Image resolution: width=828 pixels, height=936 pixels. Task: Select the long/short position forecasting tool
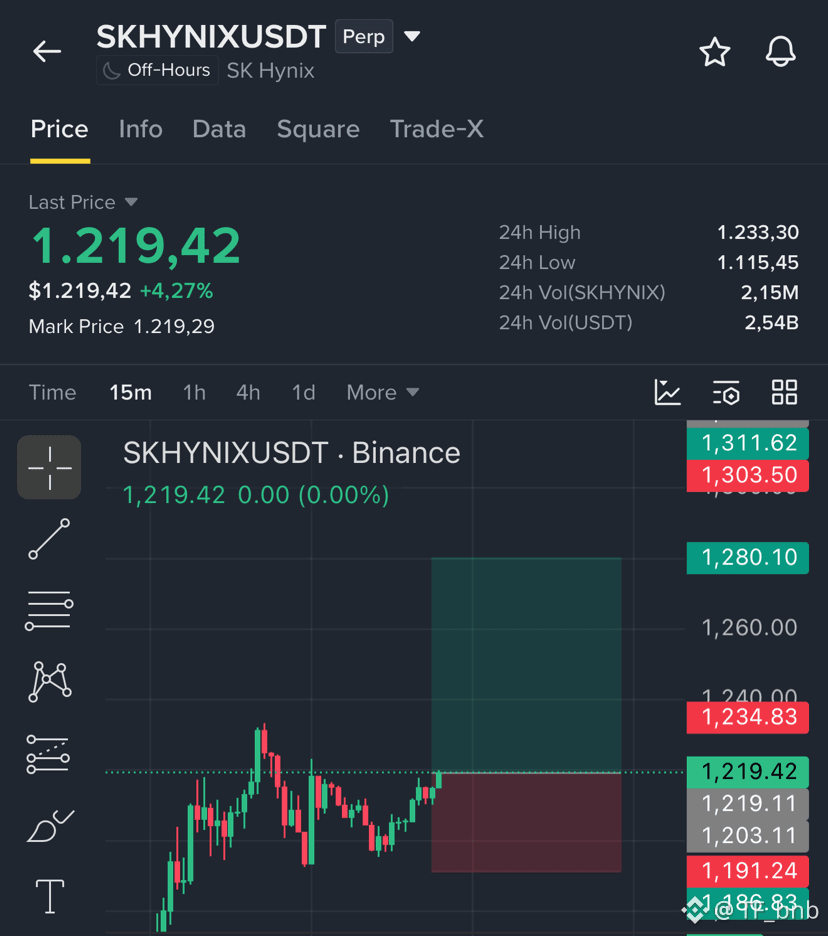(48, 754)
